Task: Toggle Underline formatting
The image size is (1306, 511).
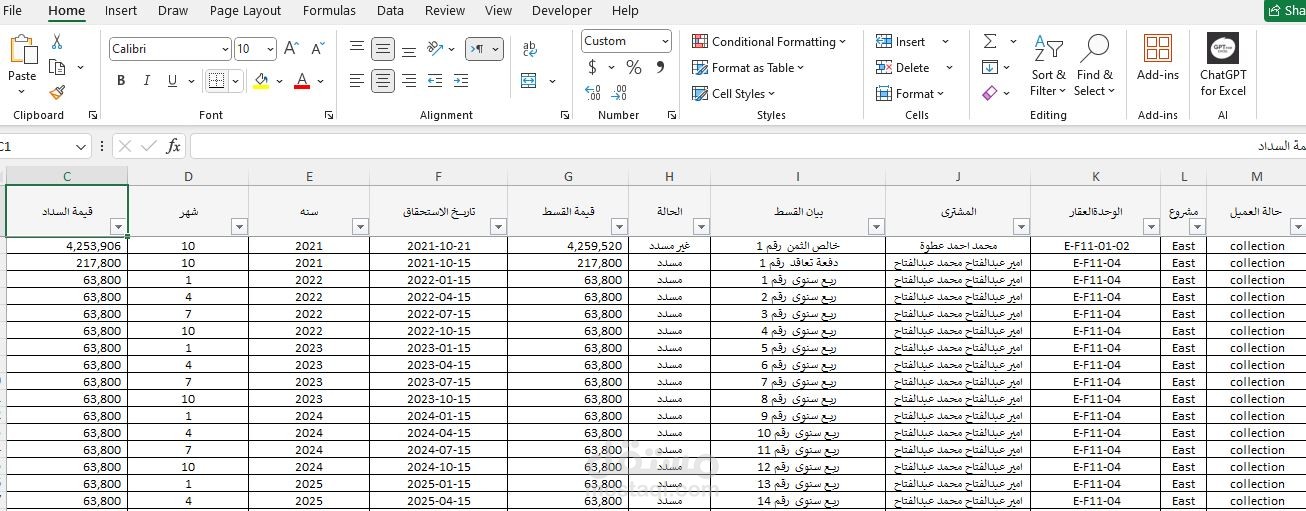Action: click(173, 81)
